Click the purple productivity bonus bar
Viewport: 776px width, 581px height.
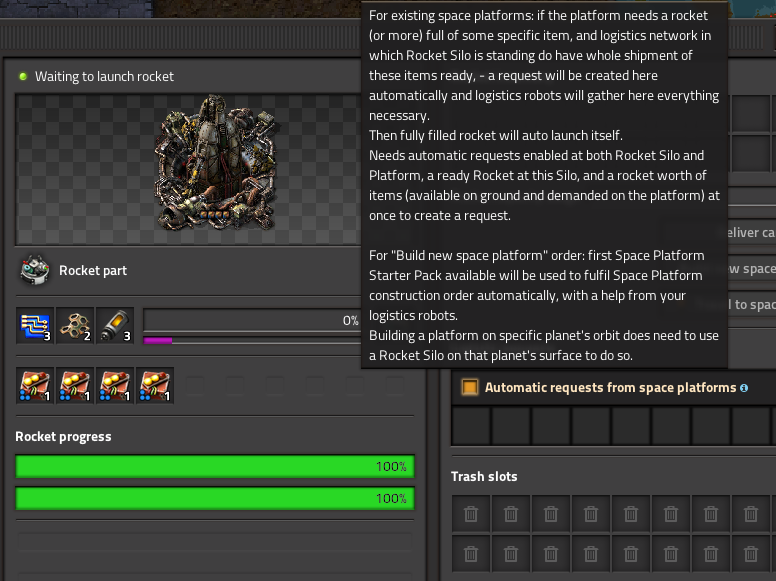point(252,340)
